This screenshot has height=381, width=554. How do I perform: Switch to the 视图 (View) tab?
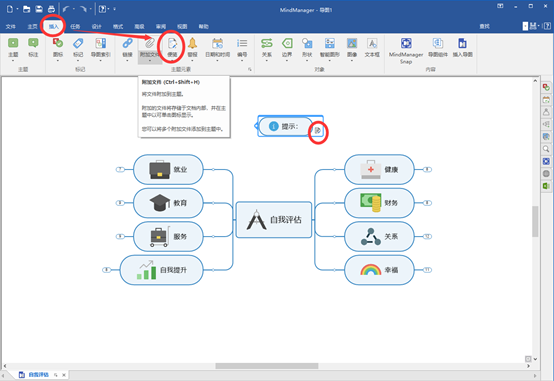(182, 27)
